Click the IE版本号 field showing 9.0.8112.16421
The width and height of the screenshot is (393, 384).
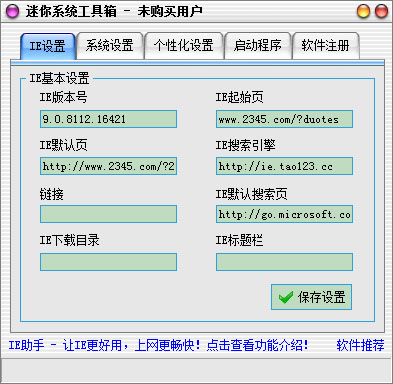pyautogui.click(x=108, y=119)
